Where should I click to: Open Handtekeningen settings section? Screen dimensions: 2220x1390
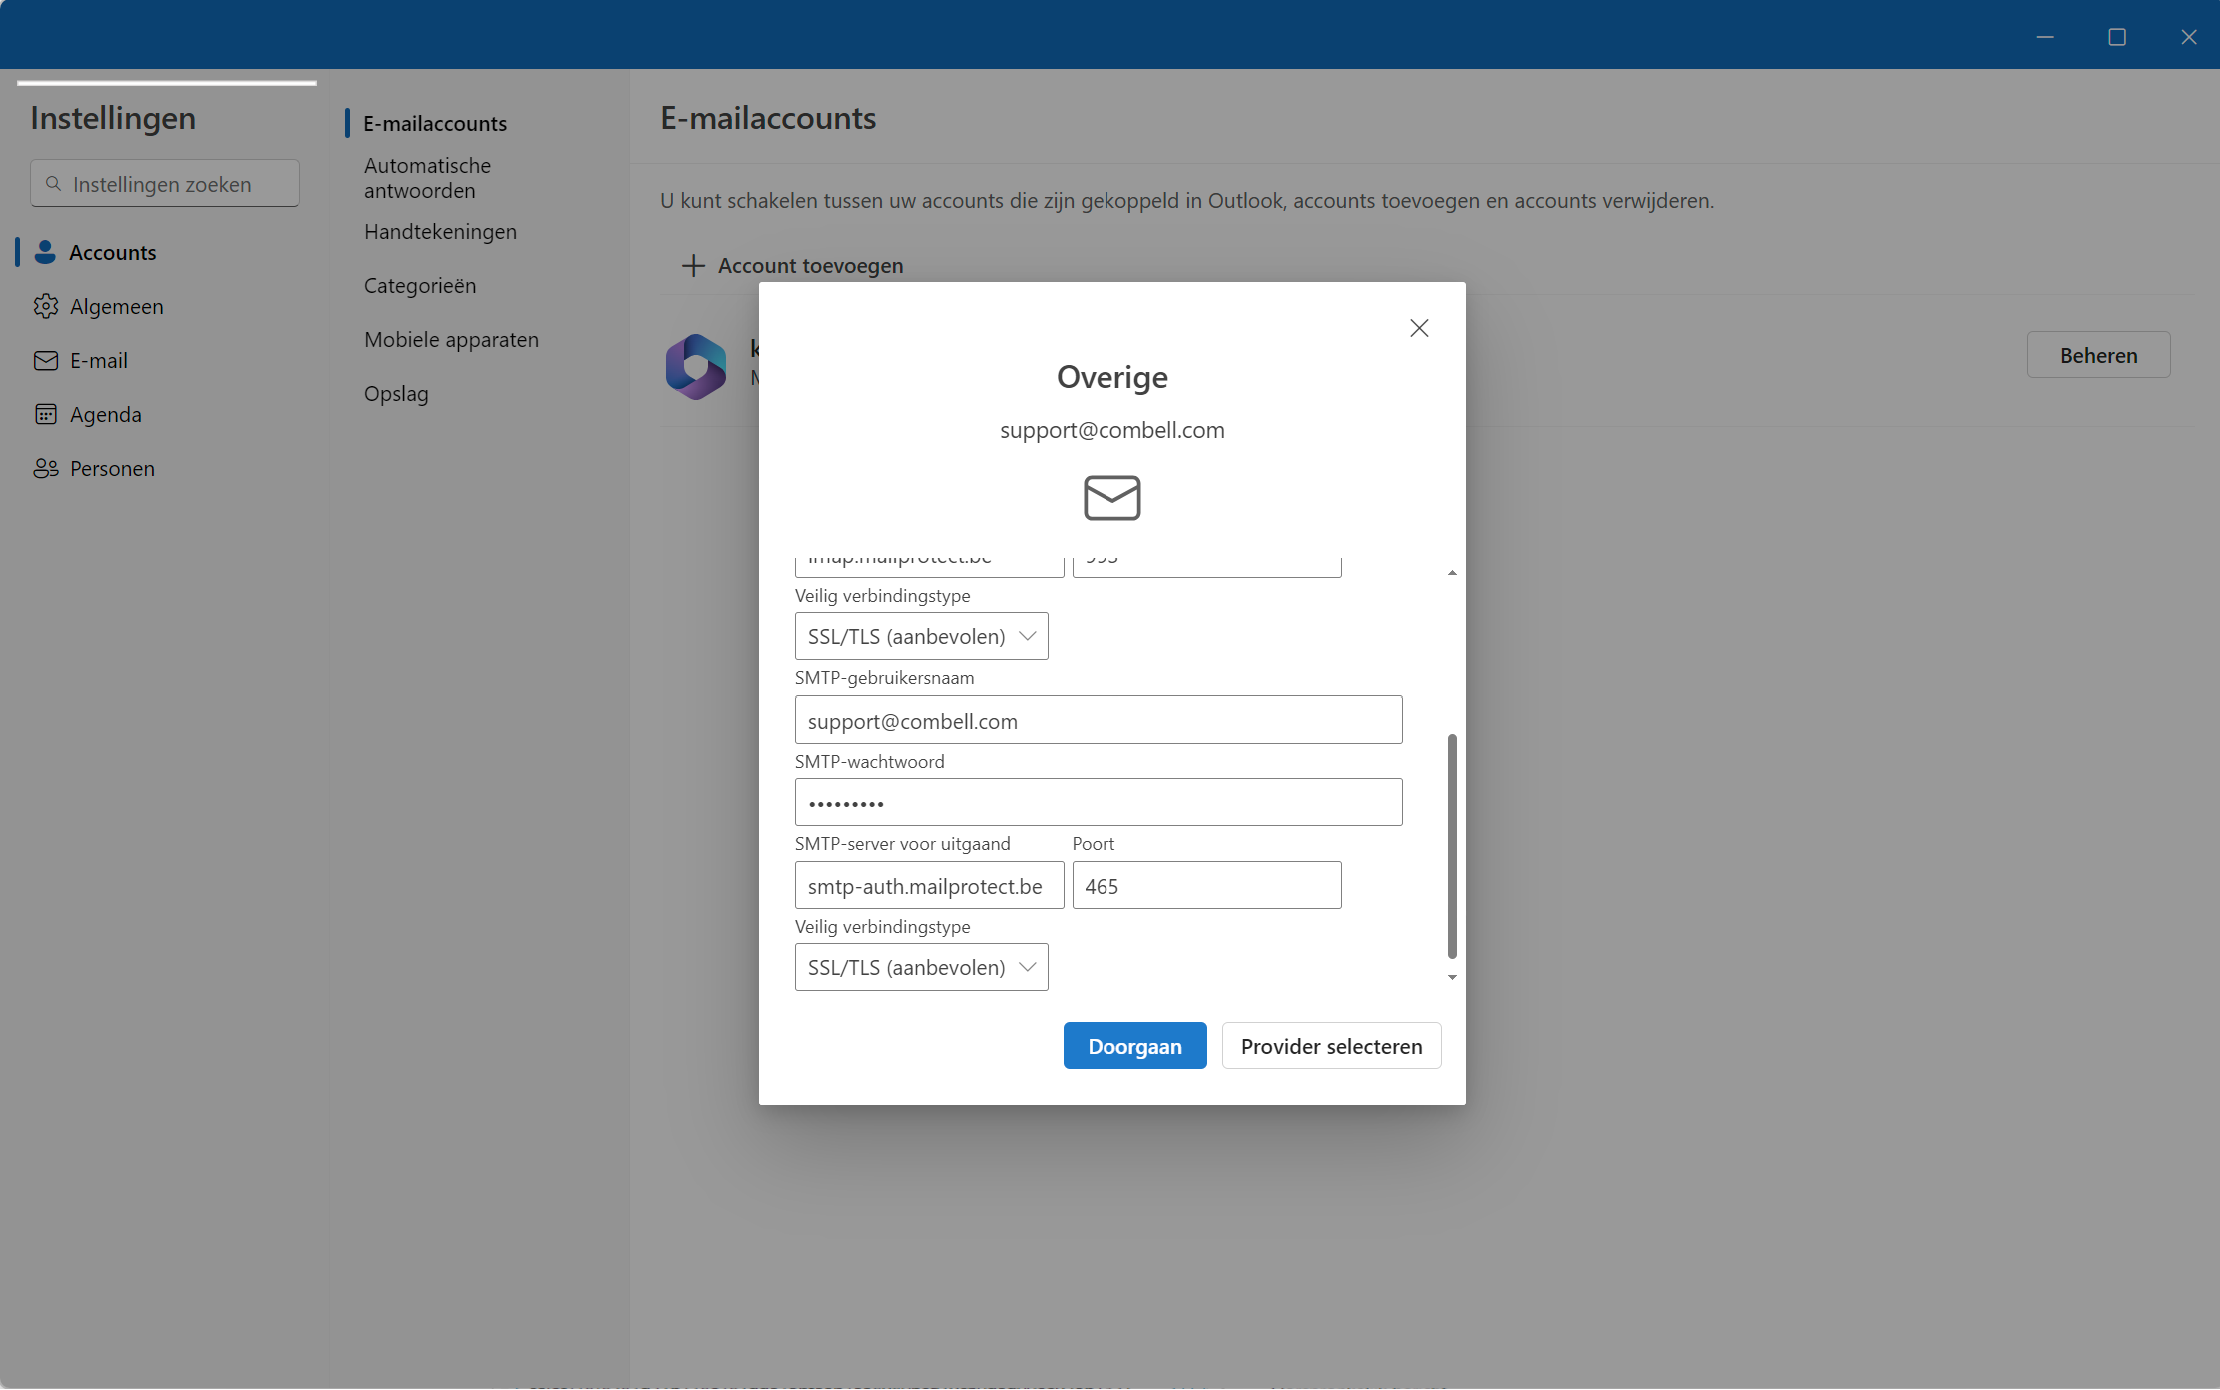[x=440, y=231]
